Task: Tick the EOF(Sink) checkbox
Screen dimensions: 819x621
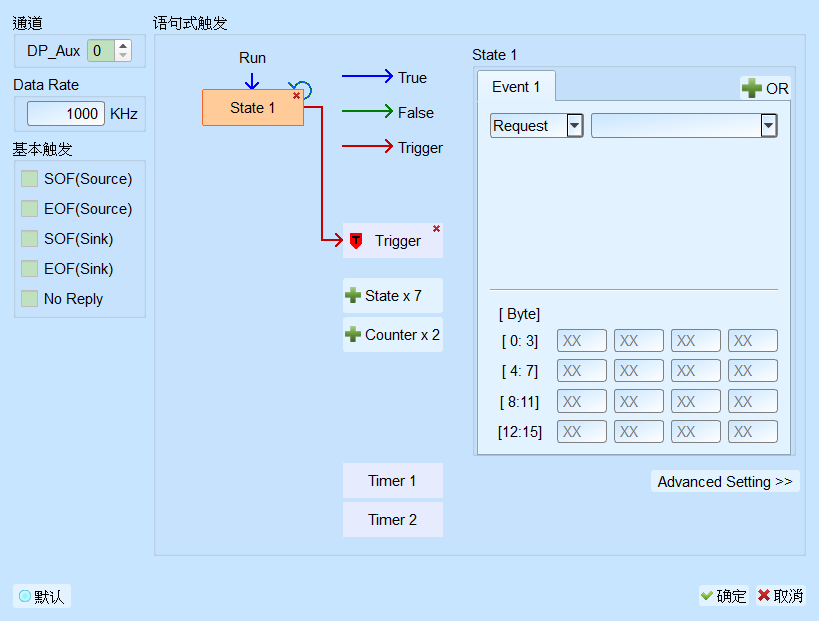Action: (x=29, y=268)
